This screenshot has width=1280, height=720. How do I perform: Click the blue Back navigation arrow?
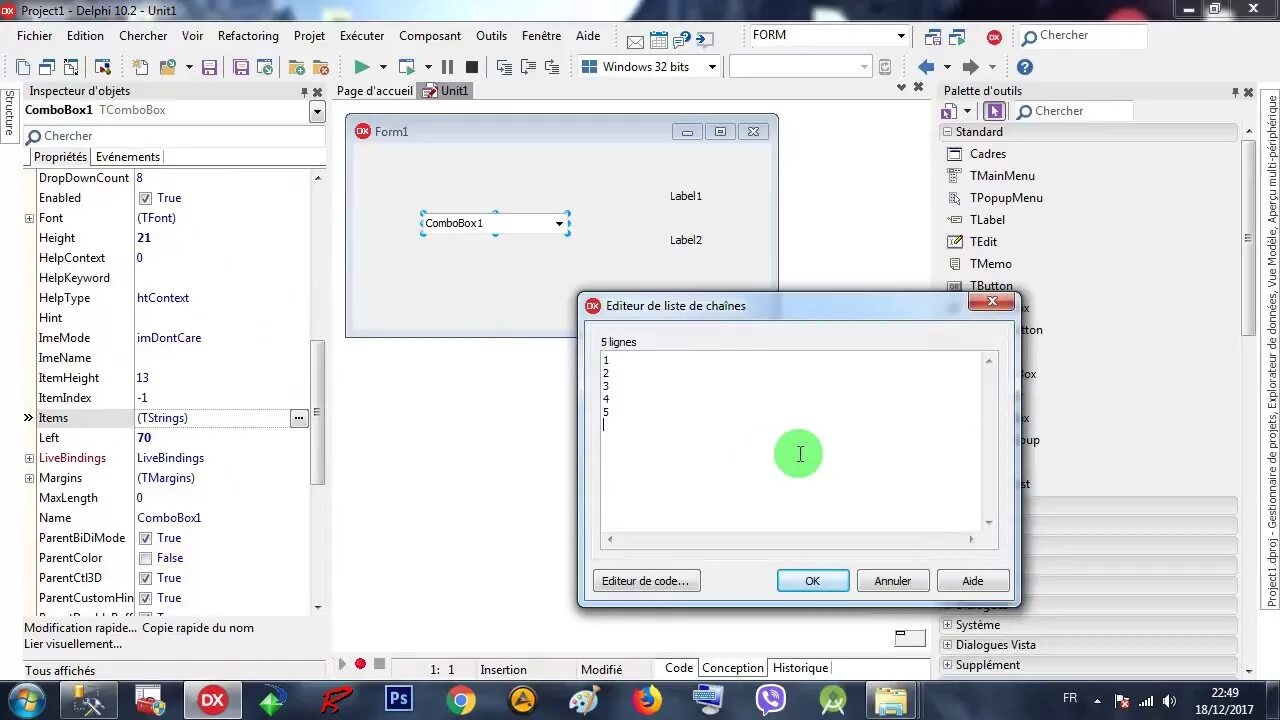pos(926,67)
